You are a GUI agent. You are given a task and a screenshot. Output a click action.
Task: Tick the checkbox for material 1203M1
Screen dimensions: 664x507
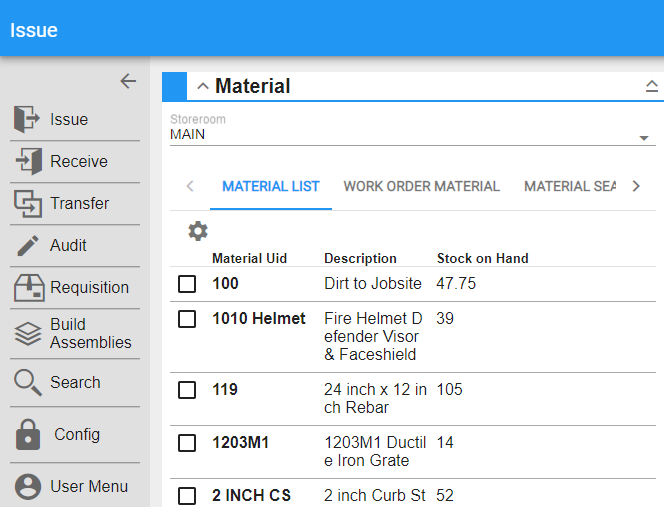[187, 442]
